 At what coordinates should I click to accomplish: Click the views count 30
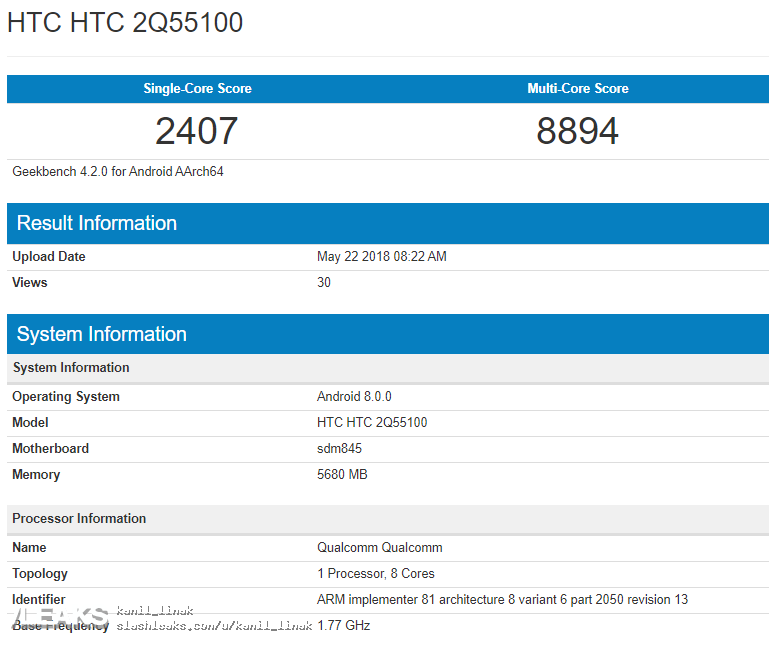coord(324,282)
